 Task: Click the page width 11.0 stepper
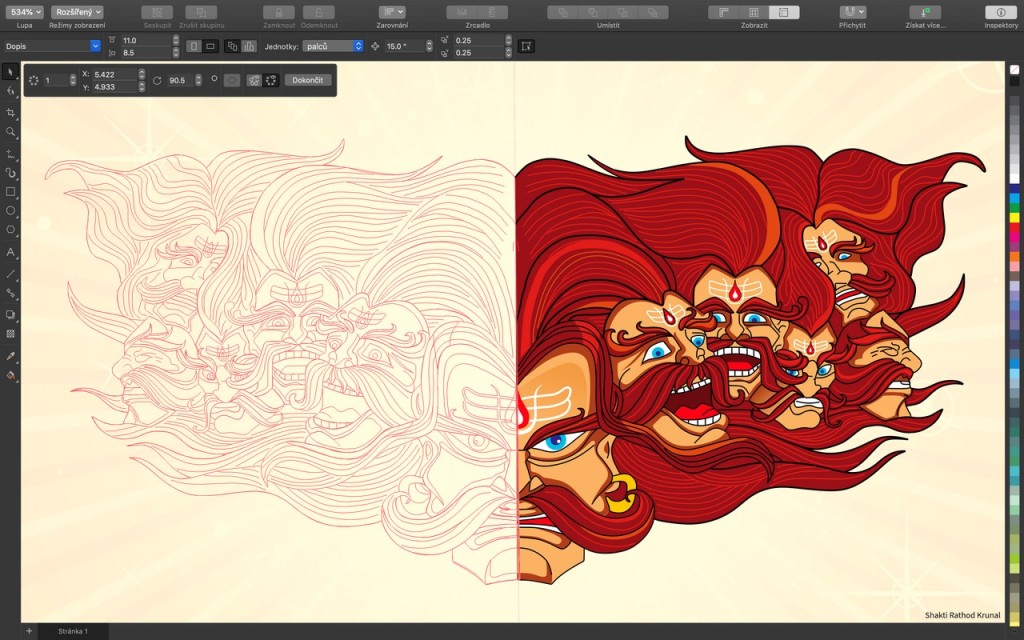pyautogui.click(x=176, y=40)
